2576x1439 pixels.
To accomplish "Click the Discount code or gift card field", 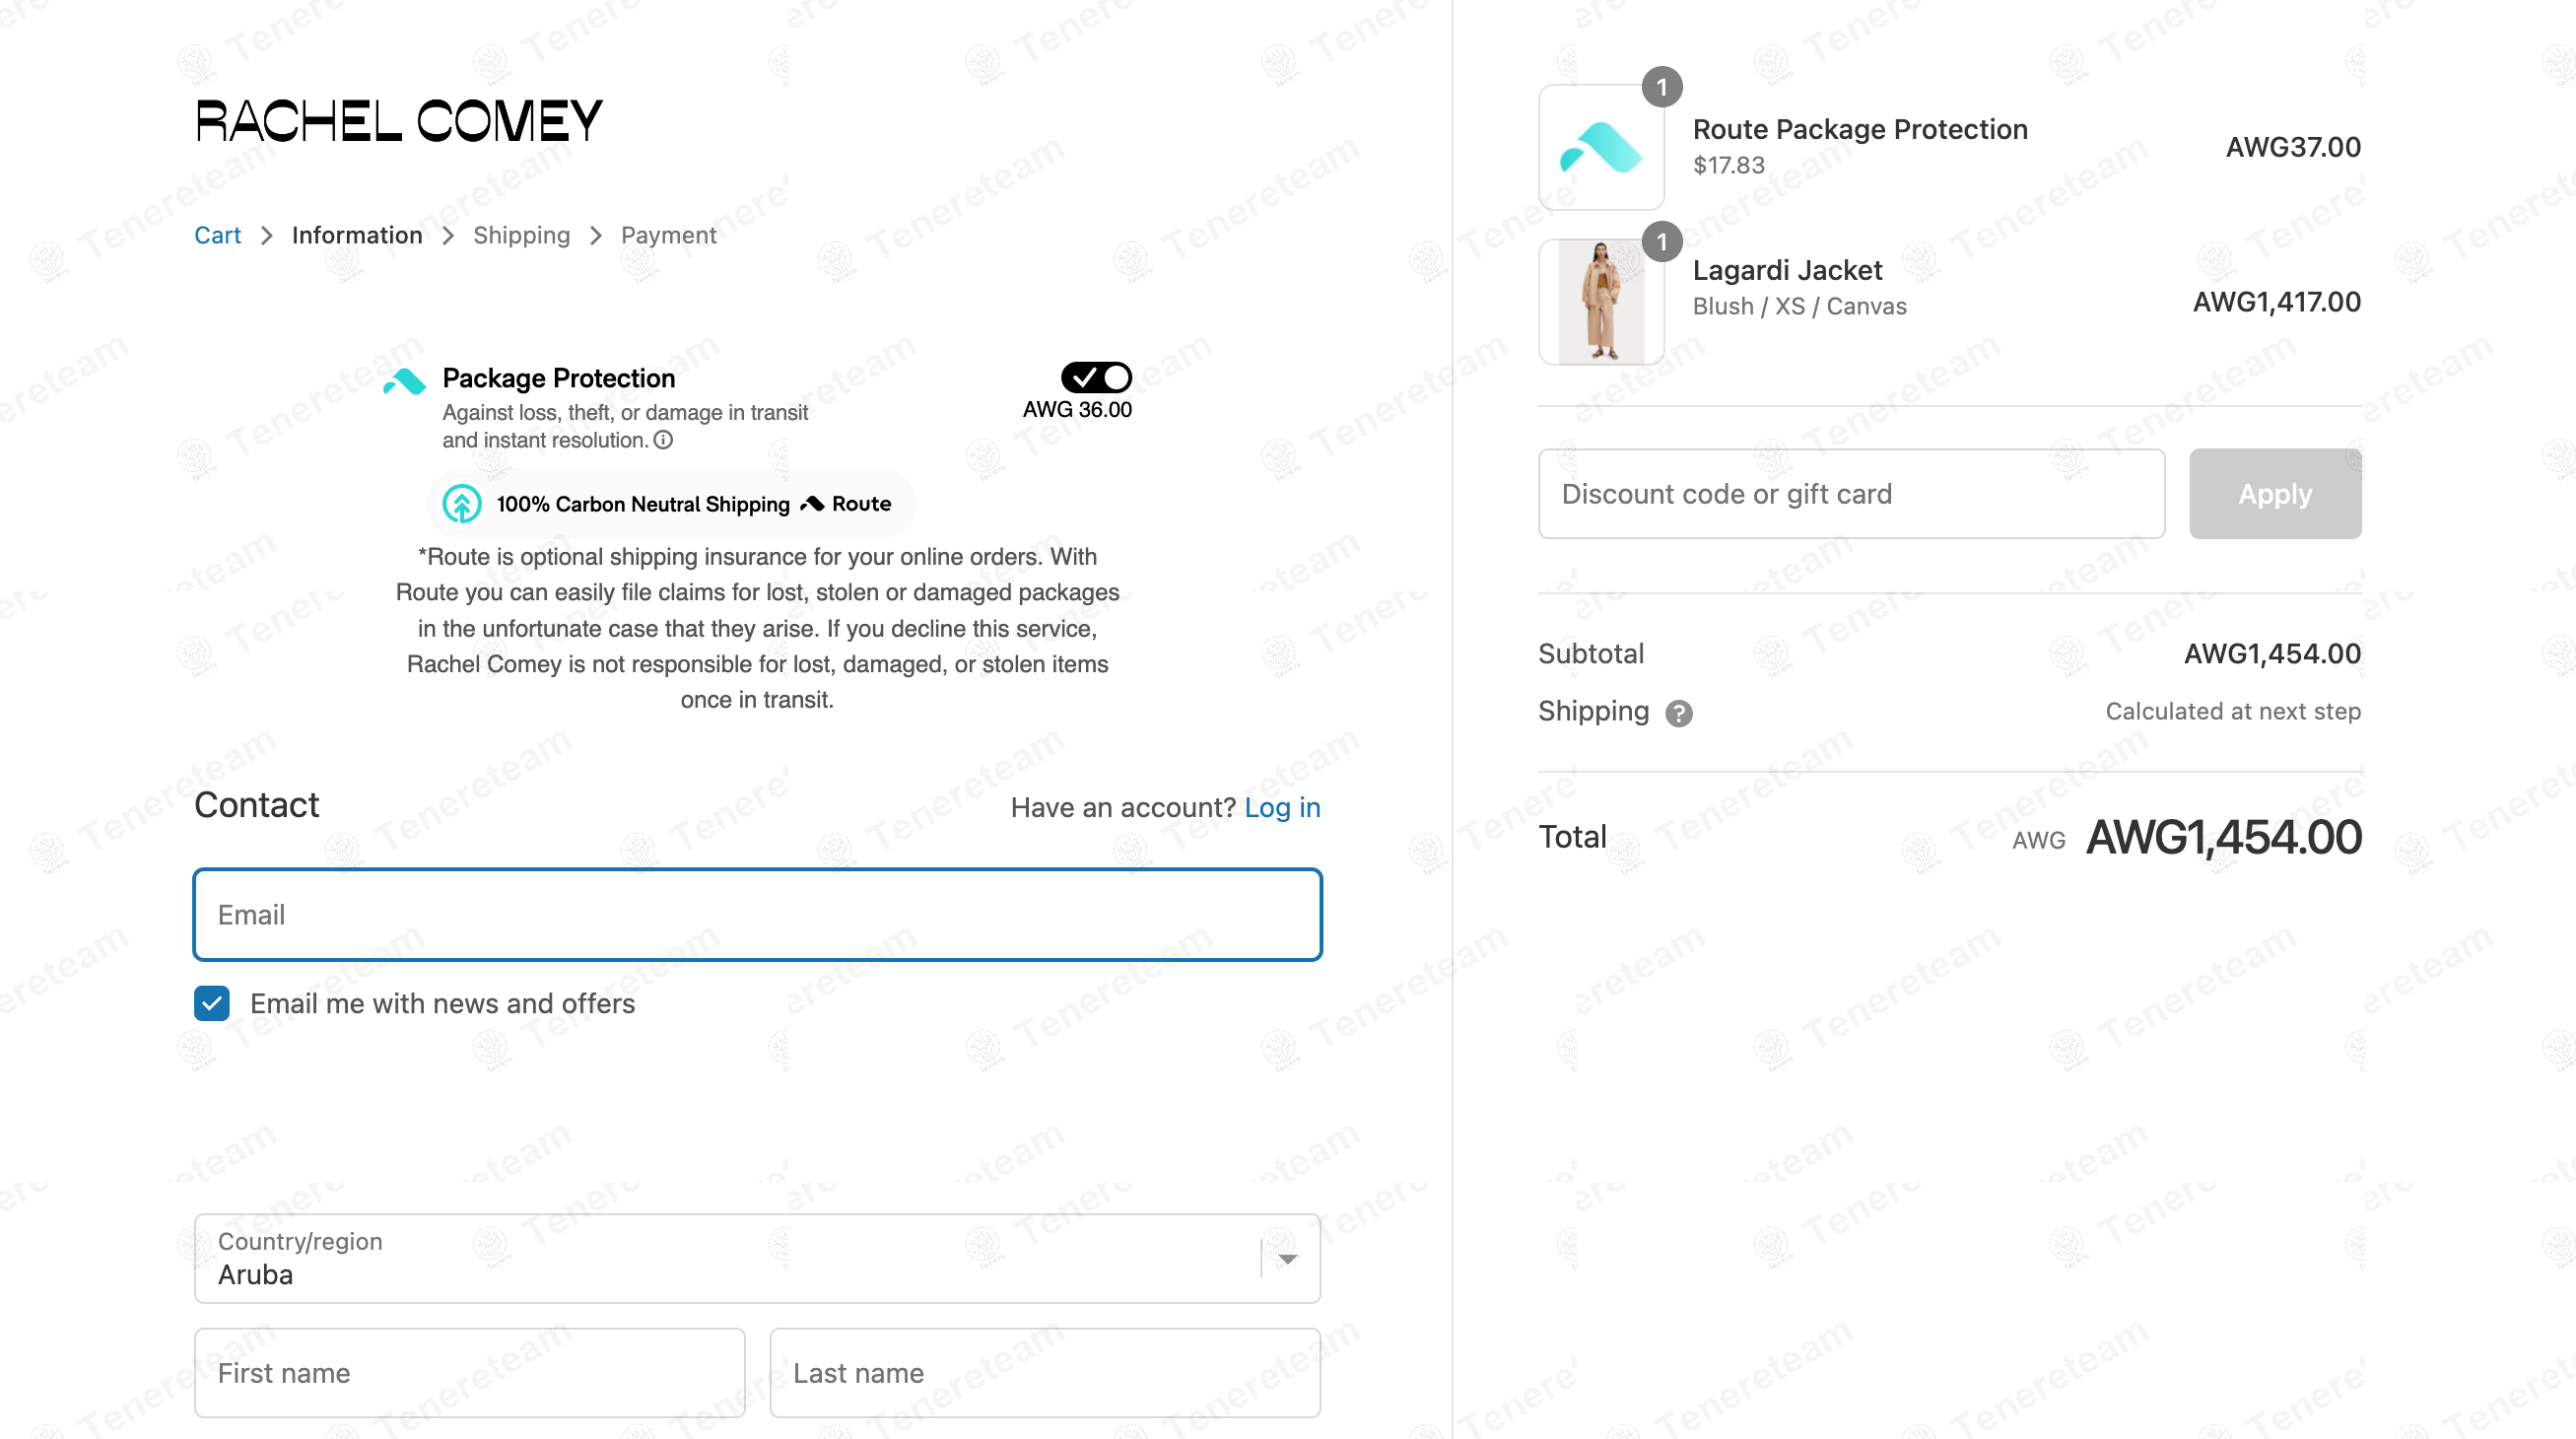I will [x=1851, y=493].
